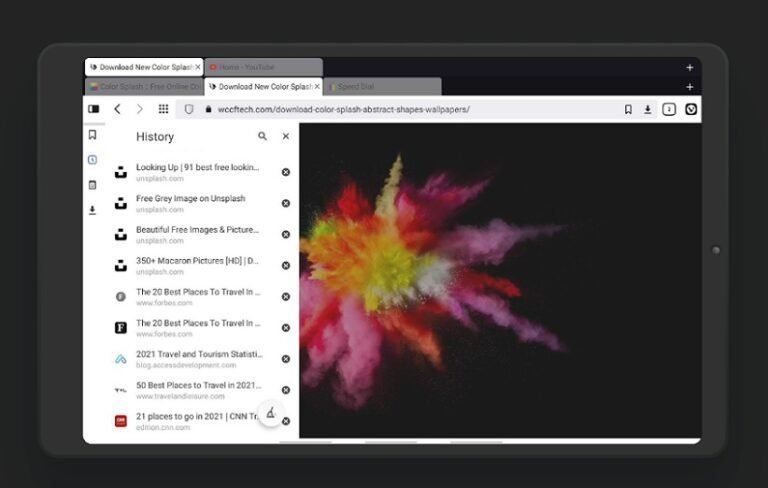Toggle the side panel button

point(94,109)
